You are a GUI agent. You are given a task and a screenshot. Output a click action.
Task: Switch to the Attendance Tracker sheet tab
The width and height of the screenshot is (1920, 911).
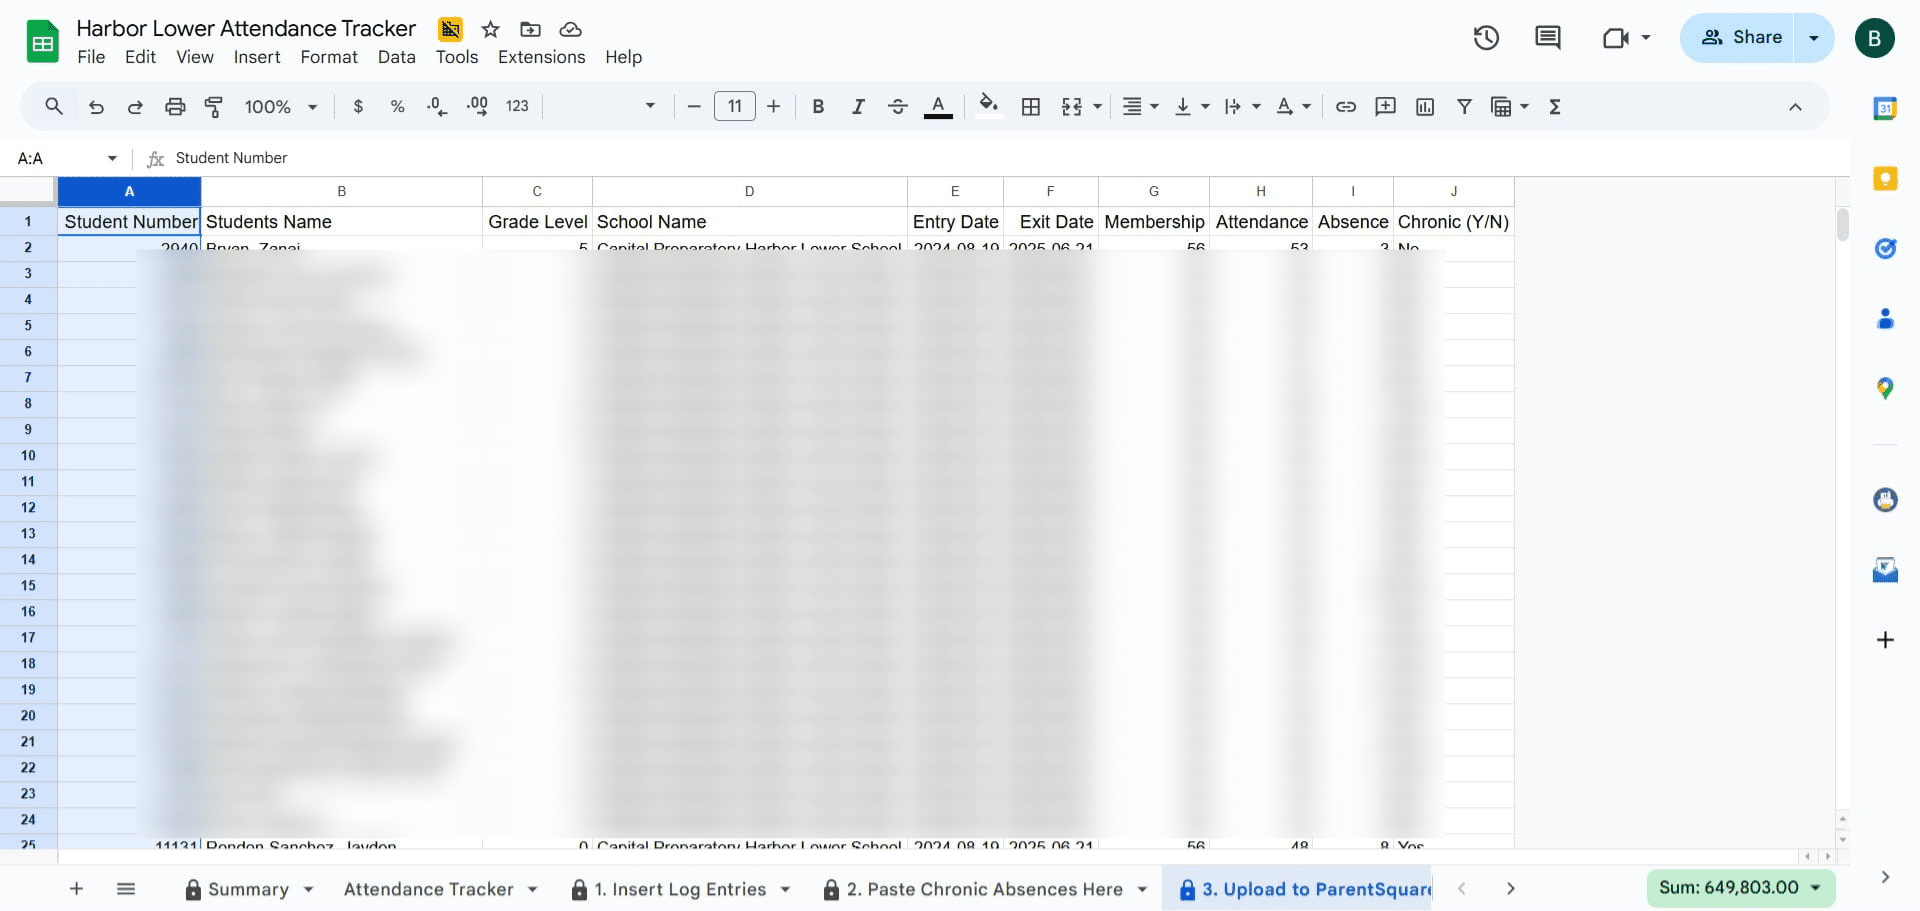click(428, 889)
